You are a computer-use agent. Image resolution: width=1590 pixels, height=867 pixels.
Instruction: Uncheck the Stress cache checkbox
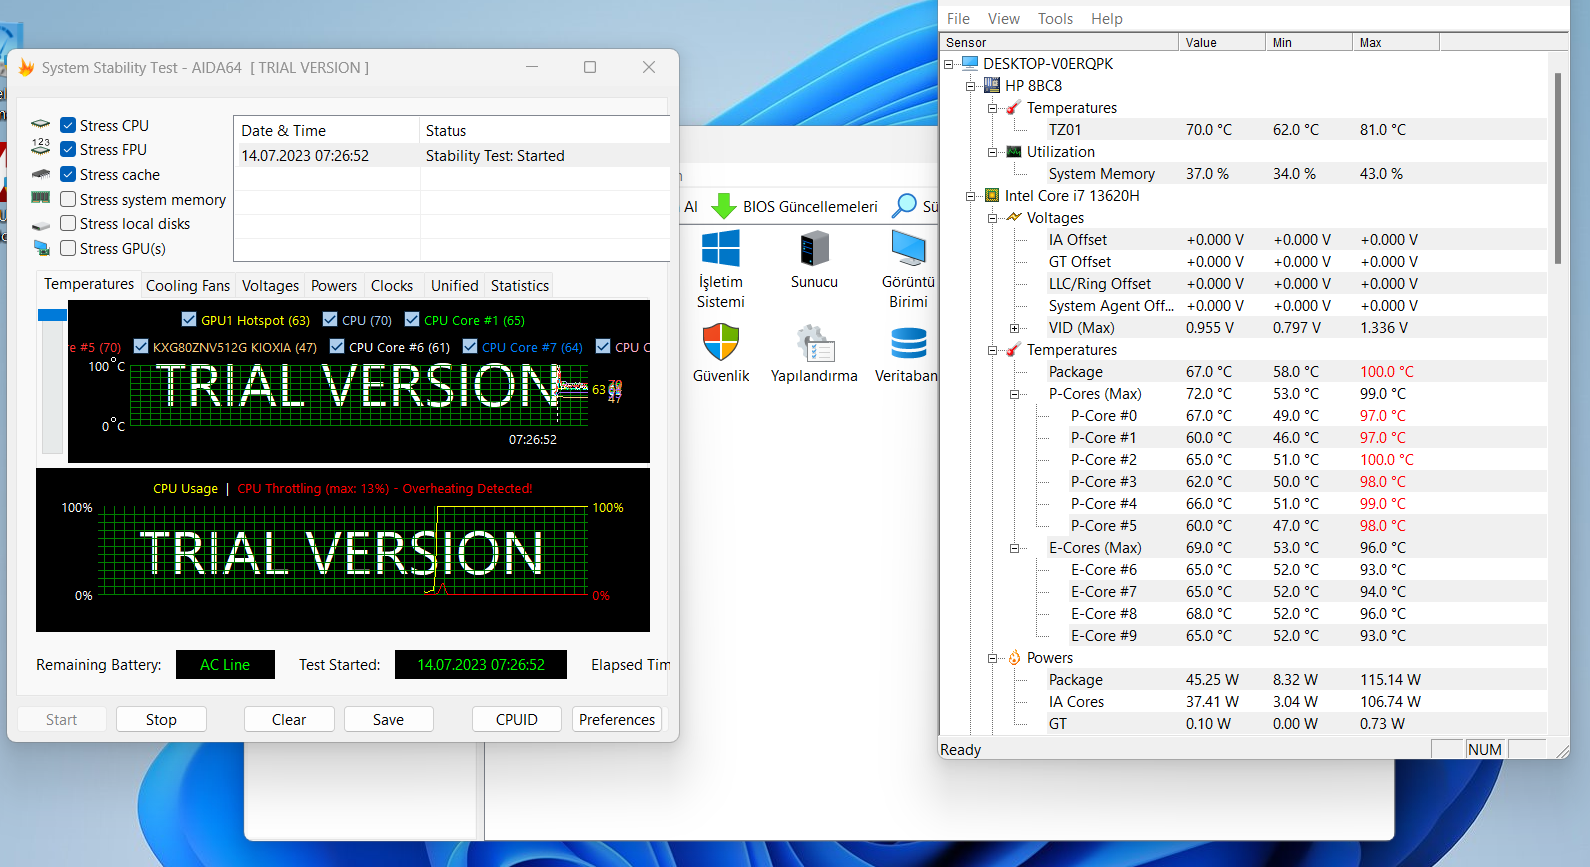point(68,174)
